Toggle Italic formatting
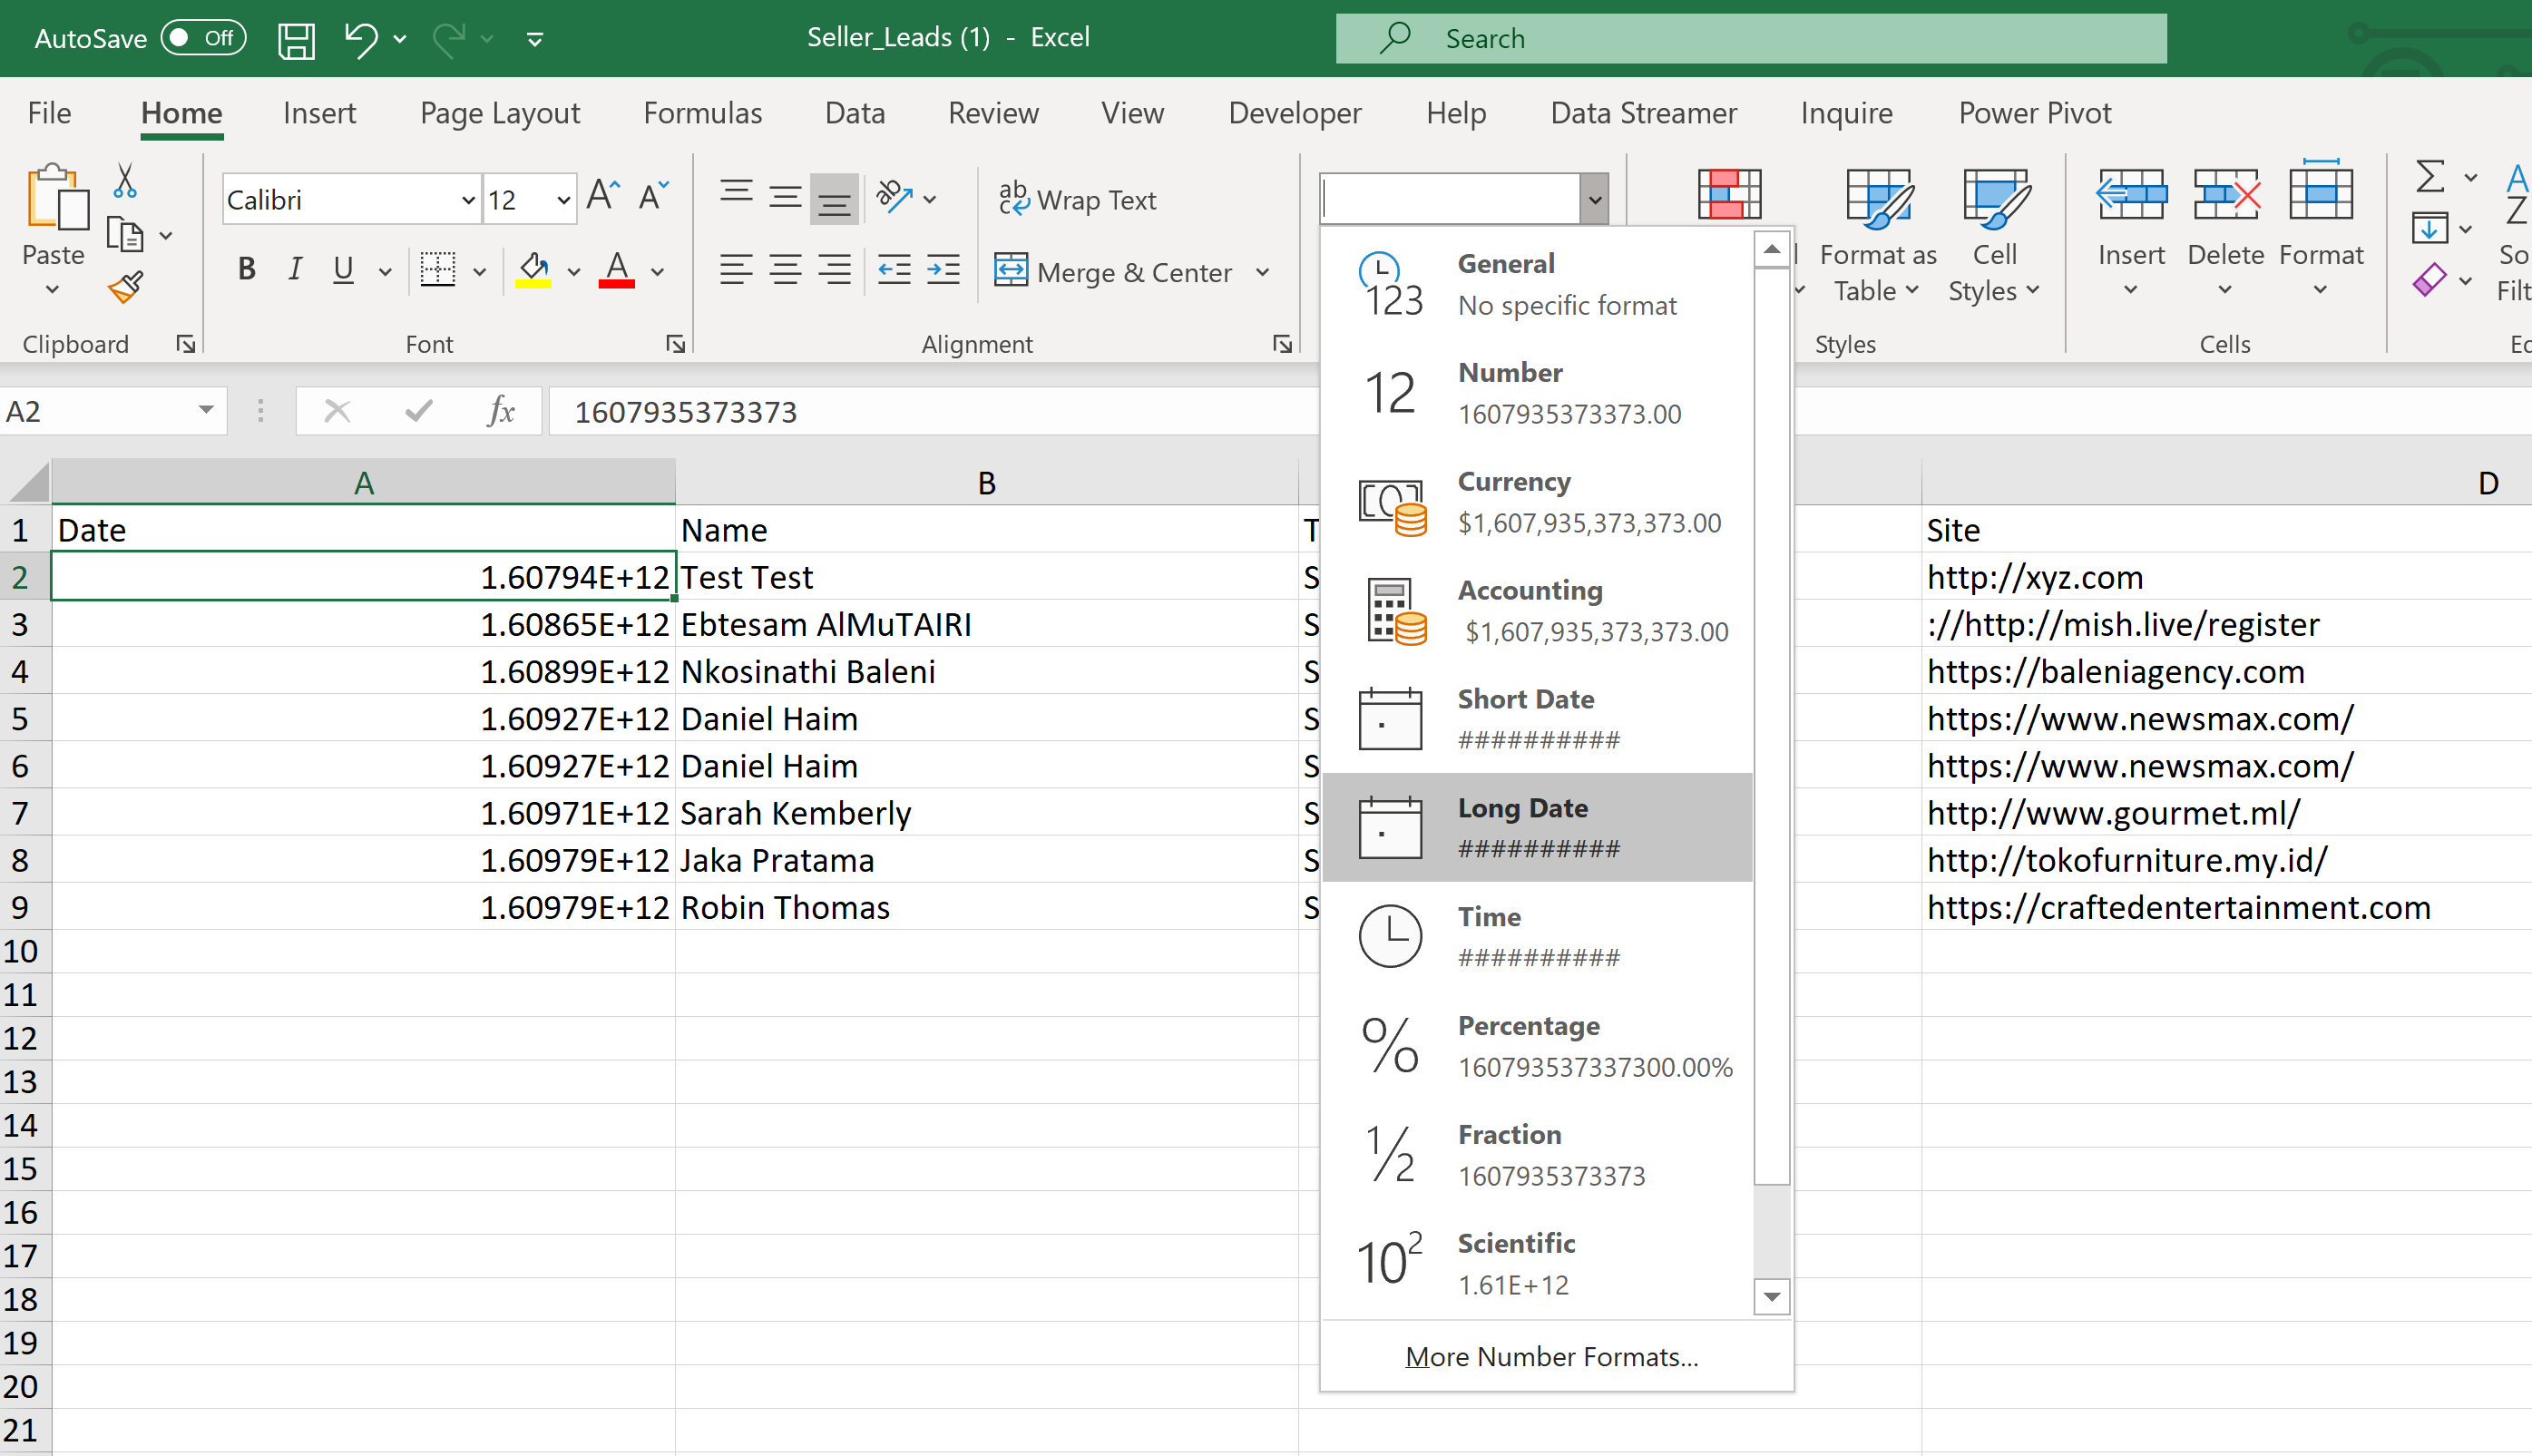 pos(294,270)
